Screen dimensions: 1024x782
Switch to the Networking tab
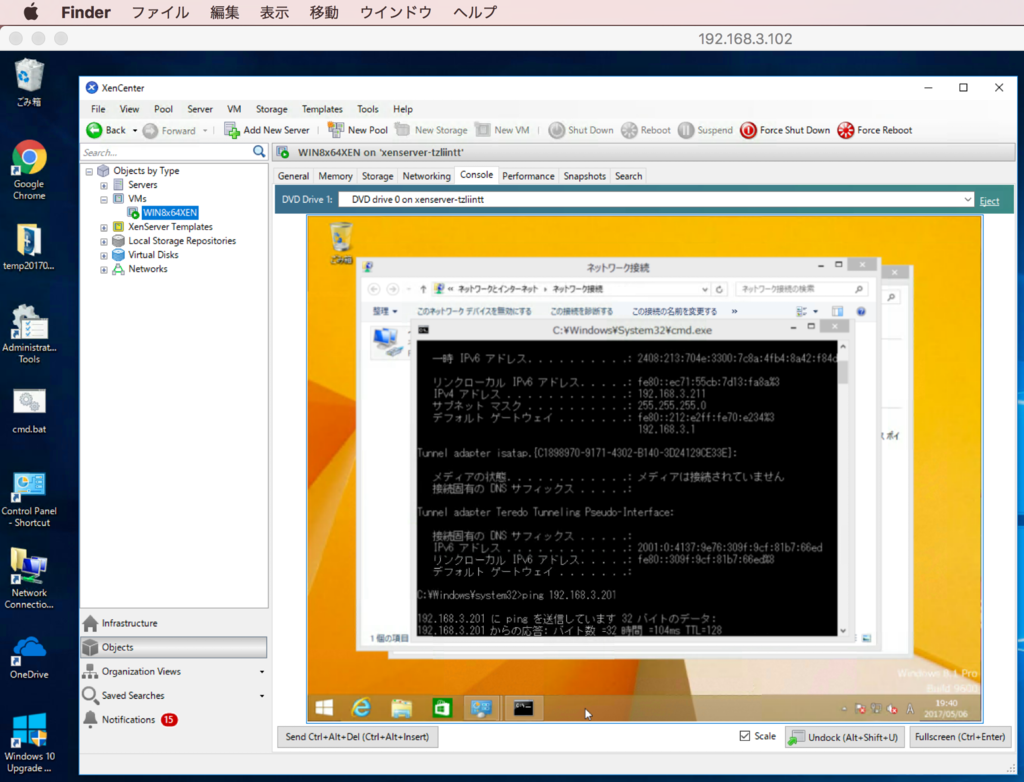point(426,176)
